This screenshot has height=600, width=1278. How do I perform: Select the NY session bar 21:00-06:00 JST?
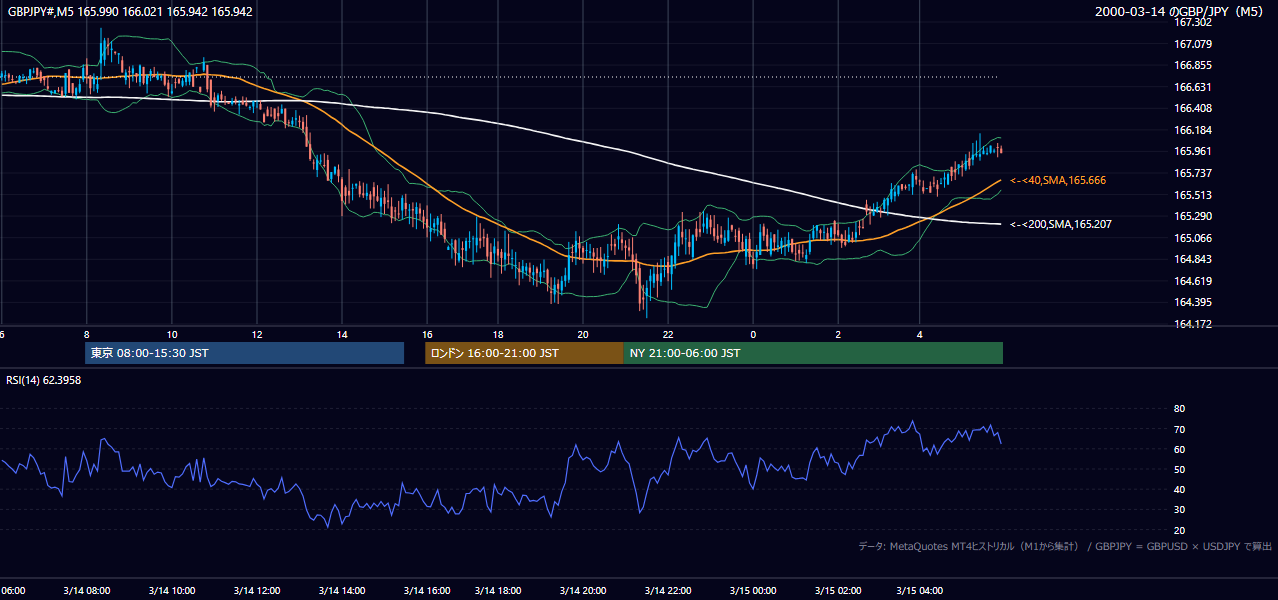813,353
